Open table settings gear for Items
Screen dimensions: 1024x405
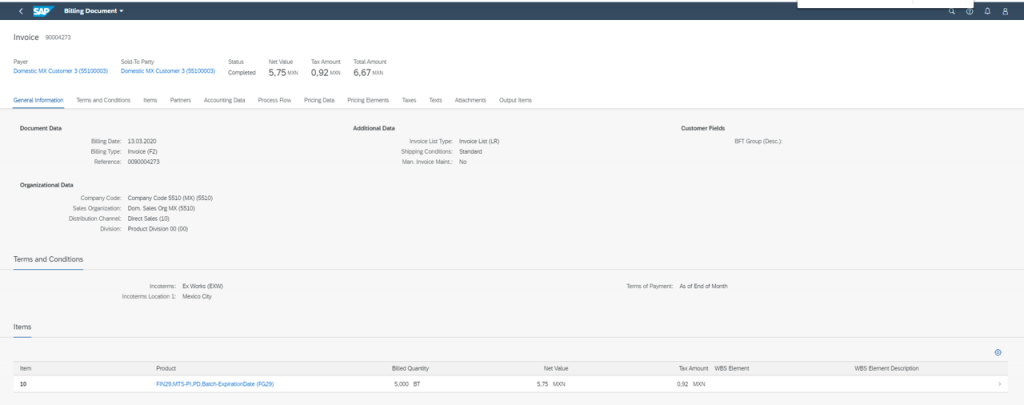pos(998,353)
